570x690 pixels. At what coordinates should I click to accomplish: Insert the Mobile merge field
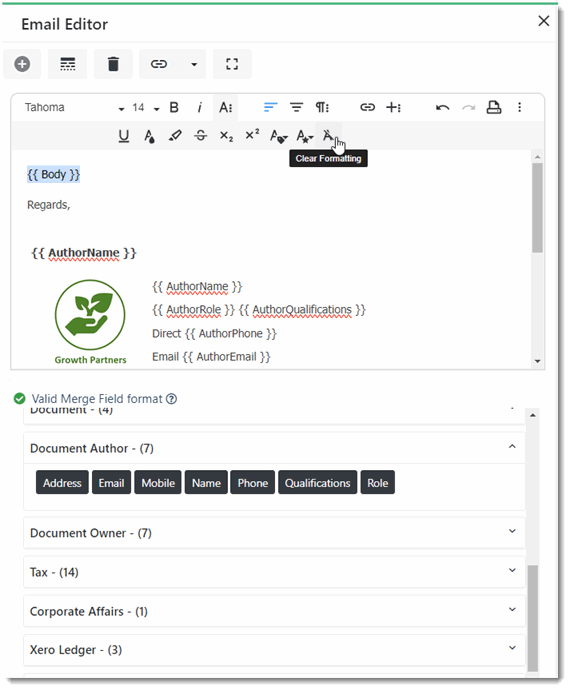point(158,483)
